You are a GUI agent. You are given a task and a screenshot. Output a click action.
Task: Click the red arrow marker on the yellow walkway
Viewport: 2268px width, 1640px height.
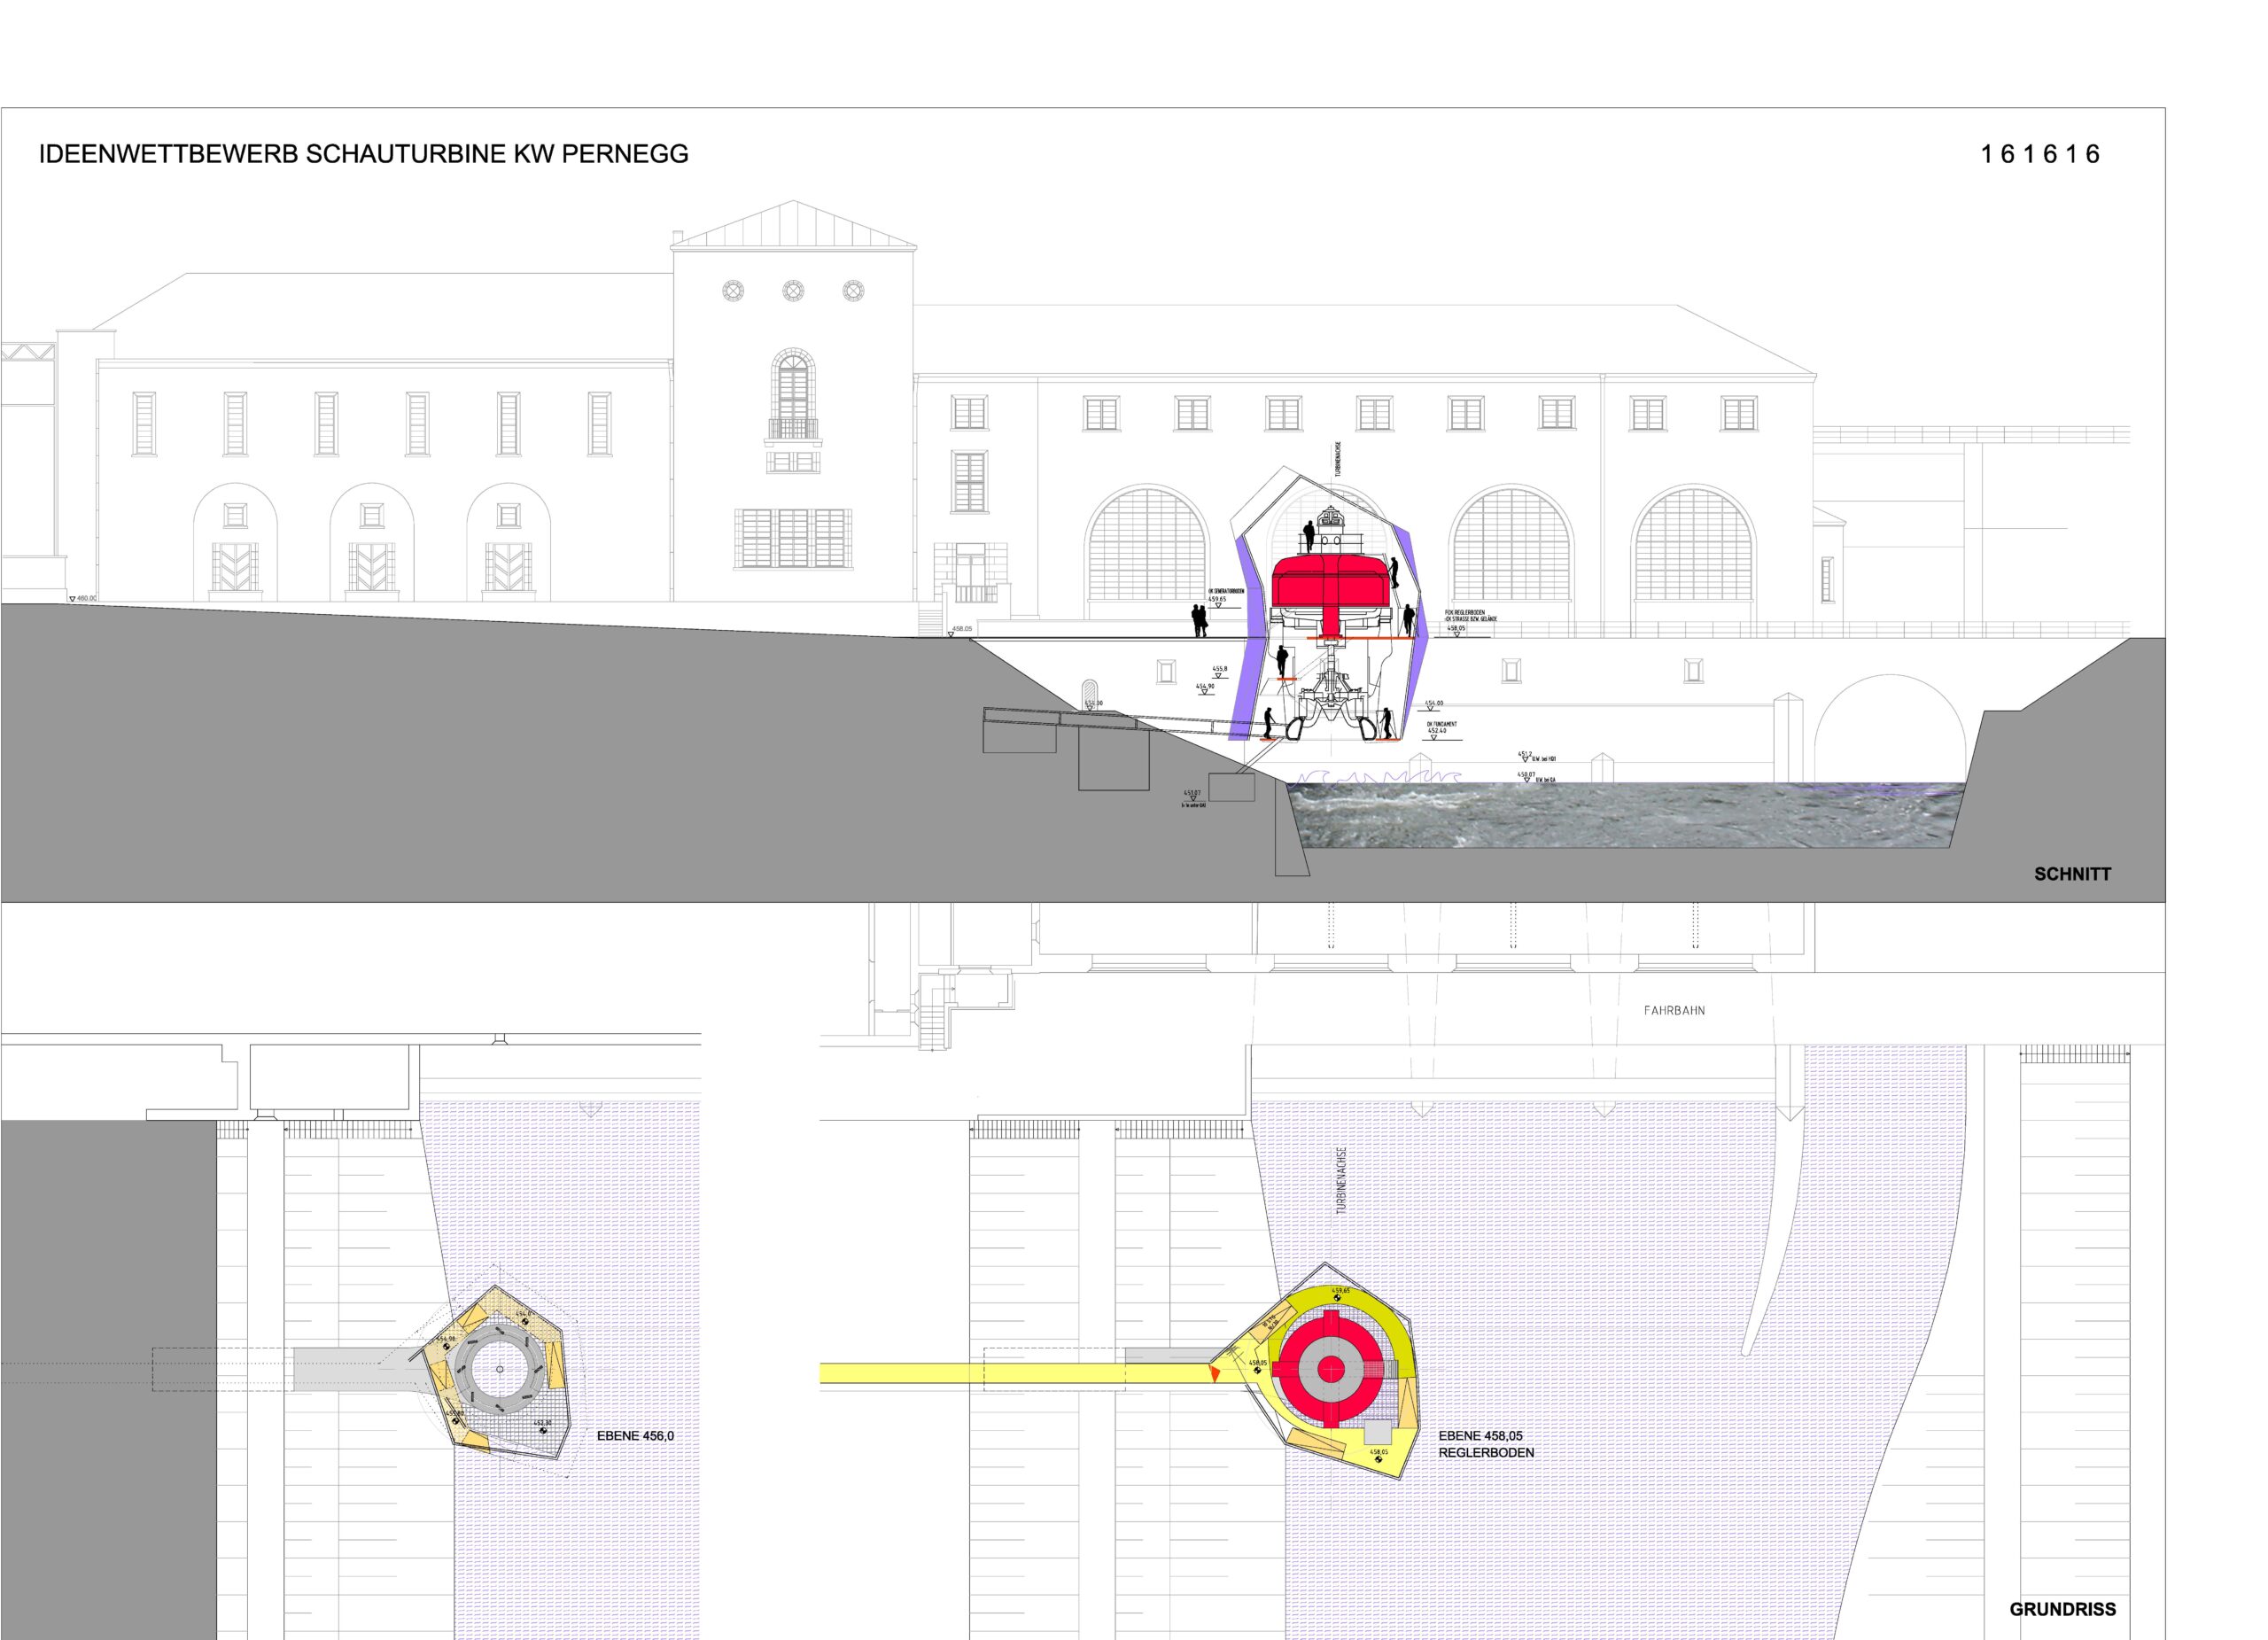[1215, 1374]
